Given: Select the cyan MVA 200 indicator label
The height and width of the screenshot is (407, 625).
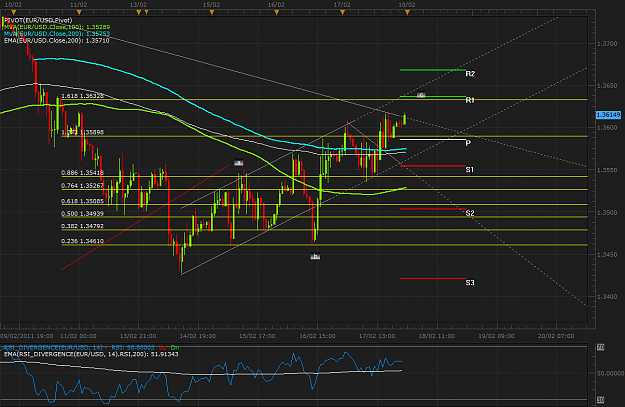Looking at the screenshot, I should point(57,34).
